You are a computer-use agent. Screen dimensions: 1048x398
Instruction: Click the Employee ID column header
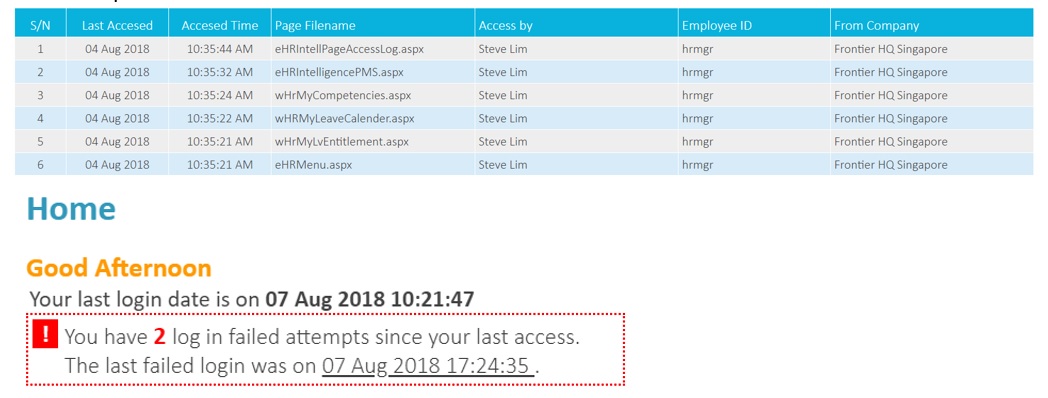click(x=754, y=25)
